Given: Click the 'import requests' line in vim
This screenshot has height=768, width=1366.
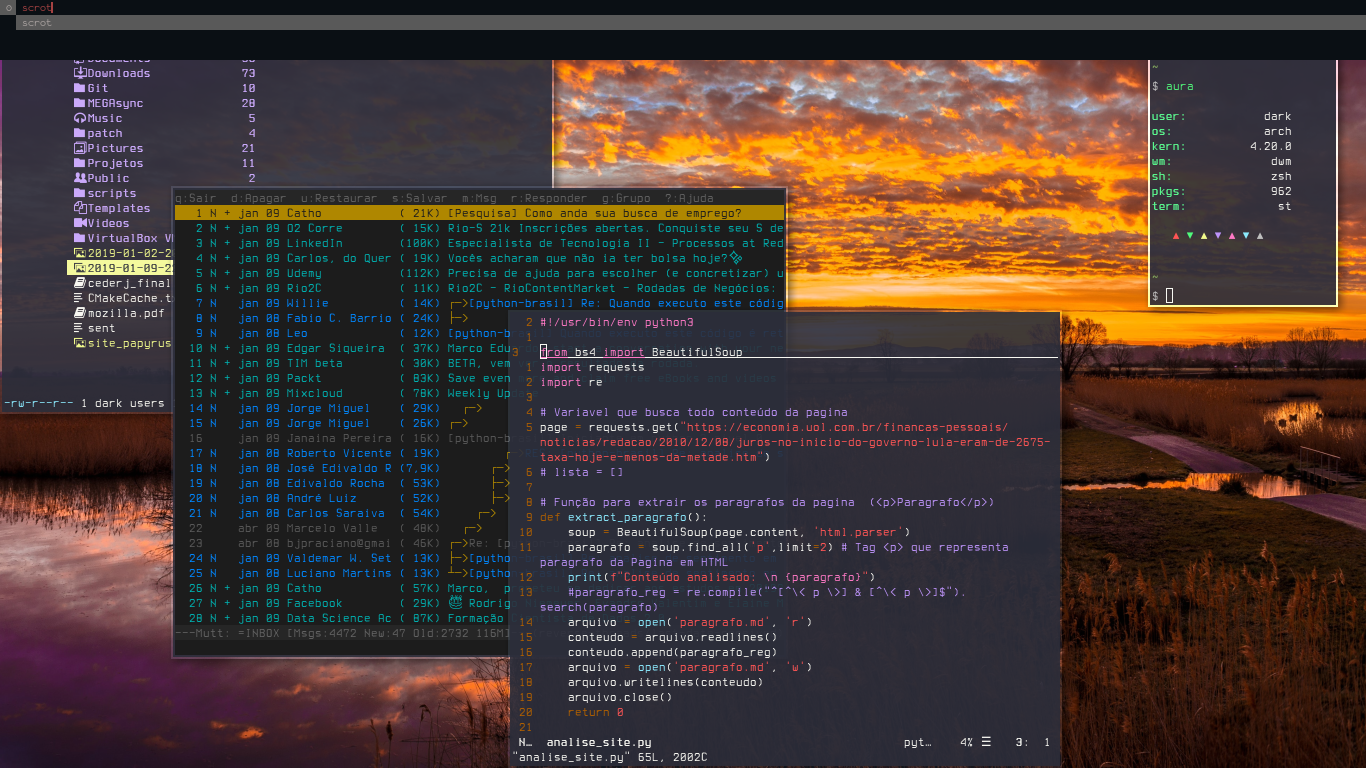Looking at the screenshot, I should point(592,367).
